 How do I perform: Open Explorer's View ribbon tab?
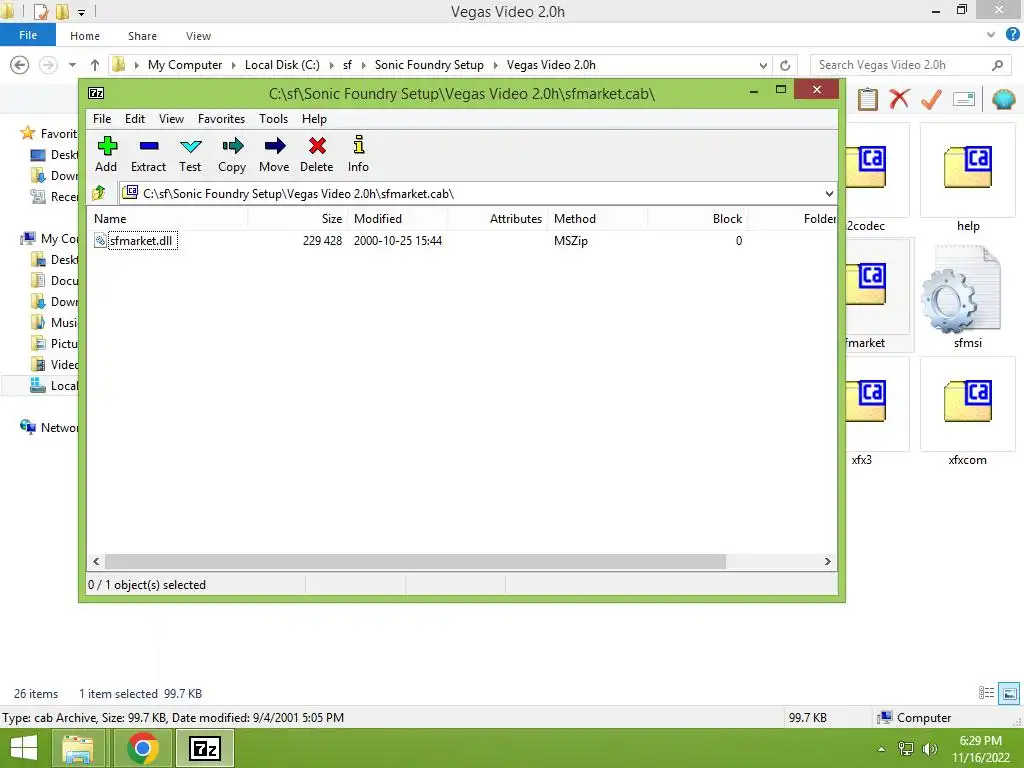tap(198, 36)
